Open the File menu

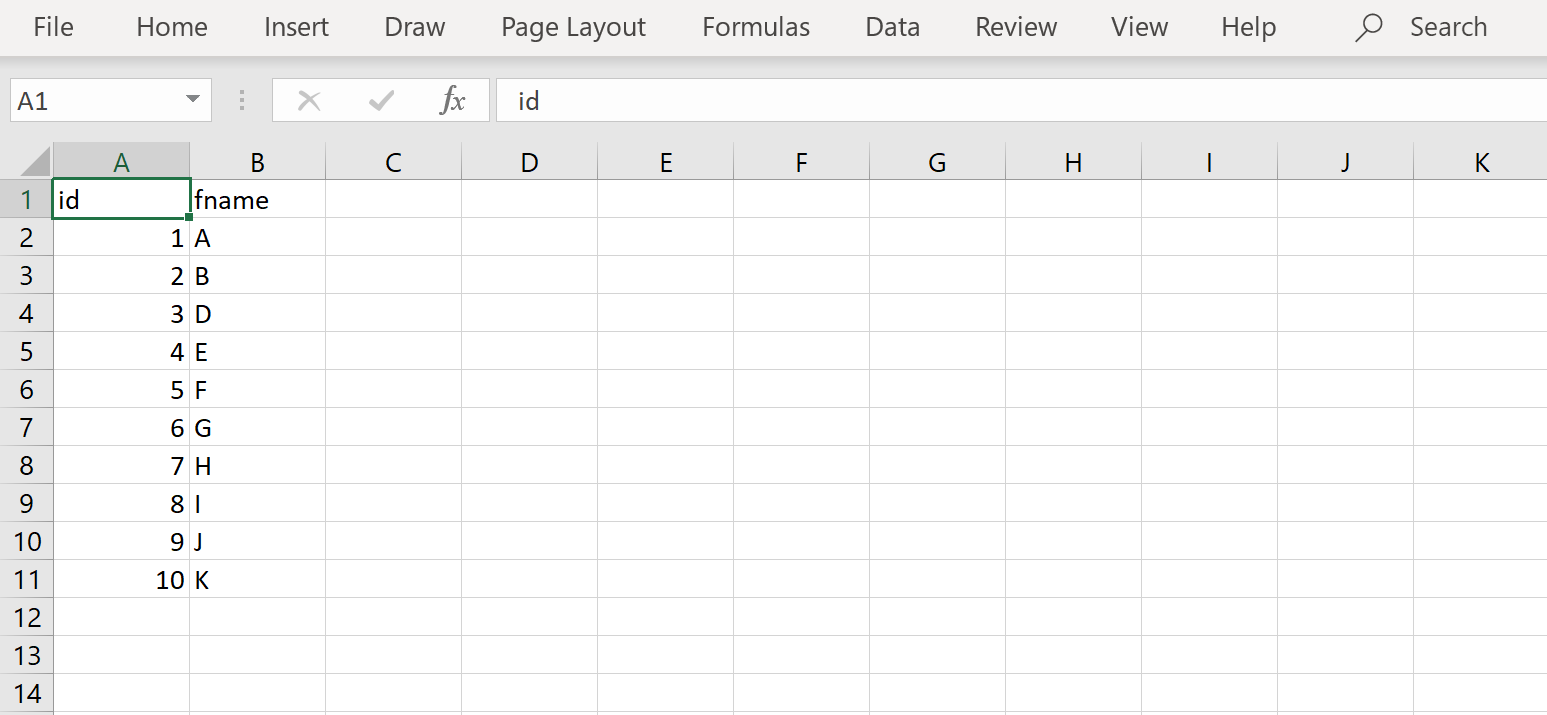point(53,27)
